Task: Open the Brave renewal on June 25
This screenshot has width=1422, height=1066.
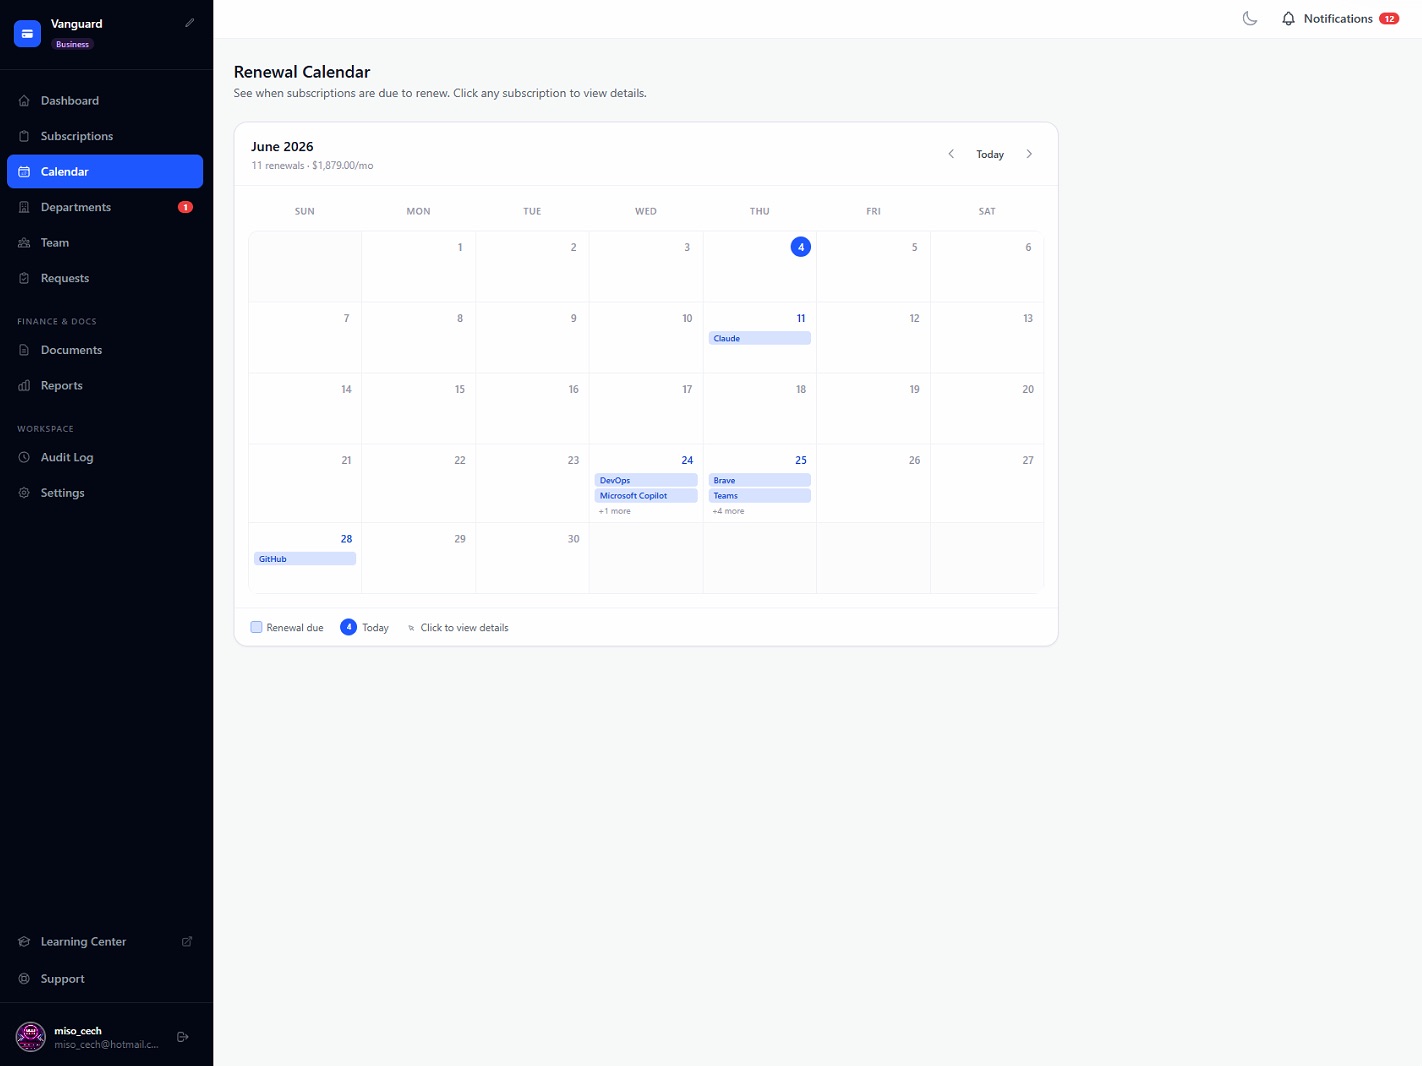Action: 760,481
